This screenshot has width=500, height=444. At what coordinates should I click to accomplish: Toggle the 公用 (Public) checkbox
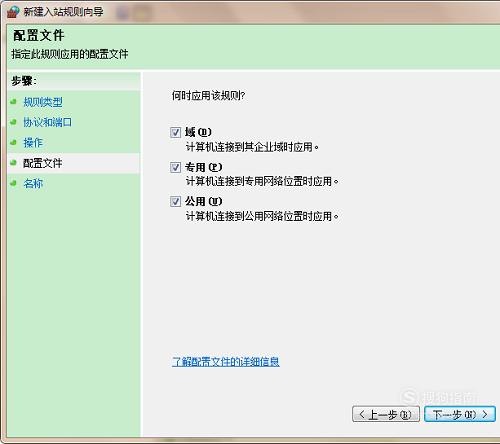(175, 201)
